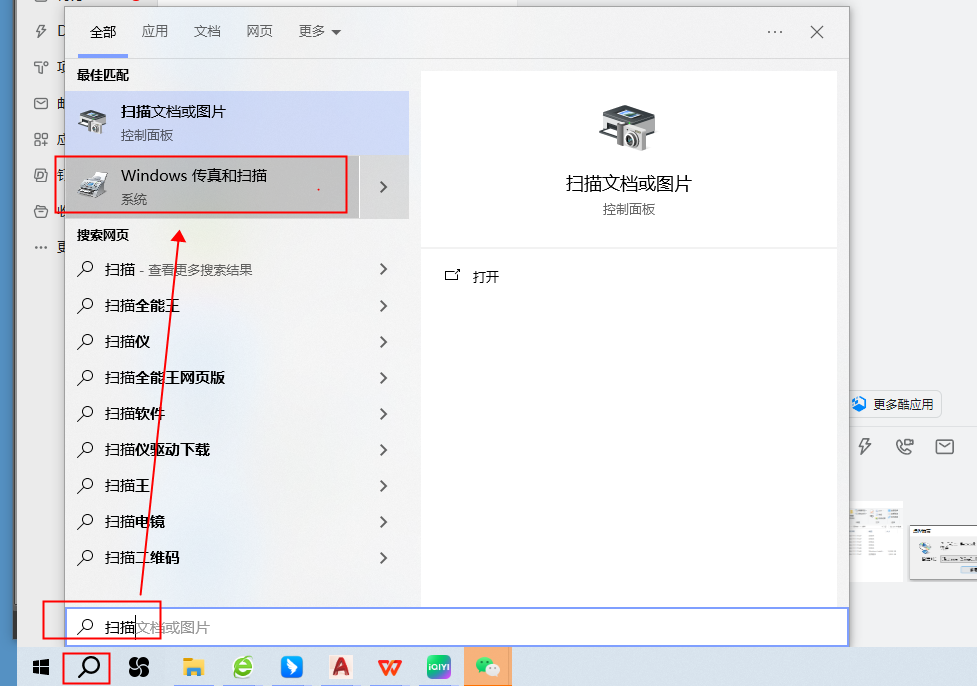The height and width of the screenshot is (686, 977).
Task: Click the taskbar search magnifier icon
Action: point(87,666)
